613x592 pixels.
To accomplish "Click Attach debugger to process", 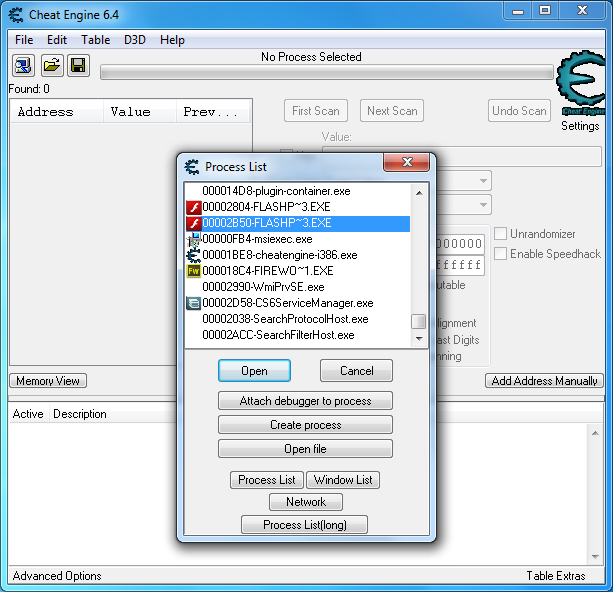I will point(305,401).
